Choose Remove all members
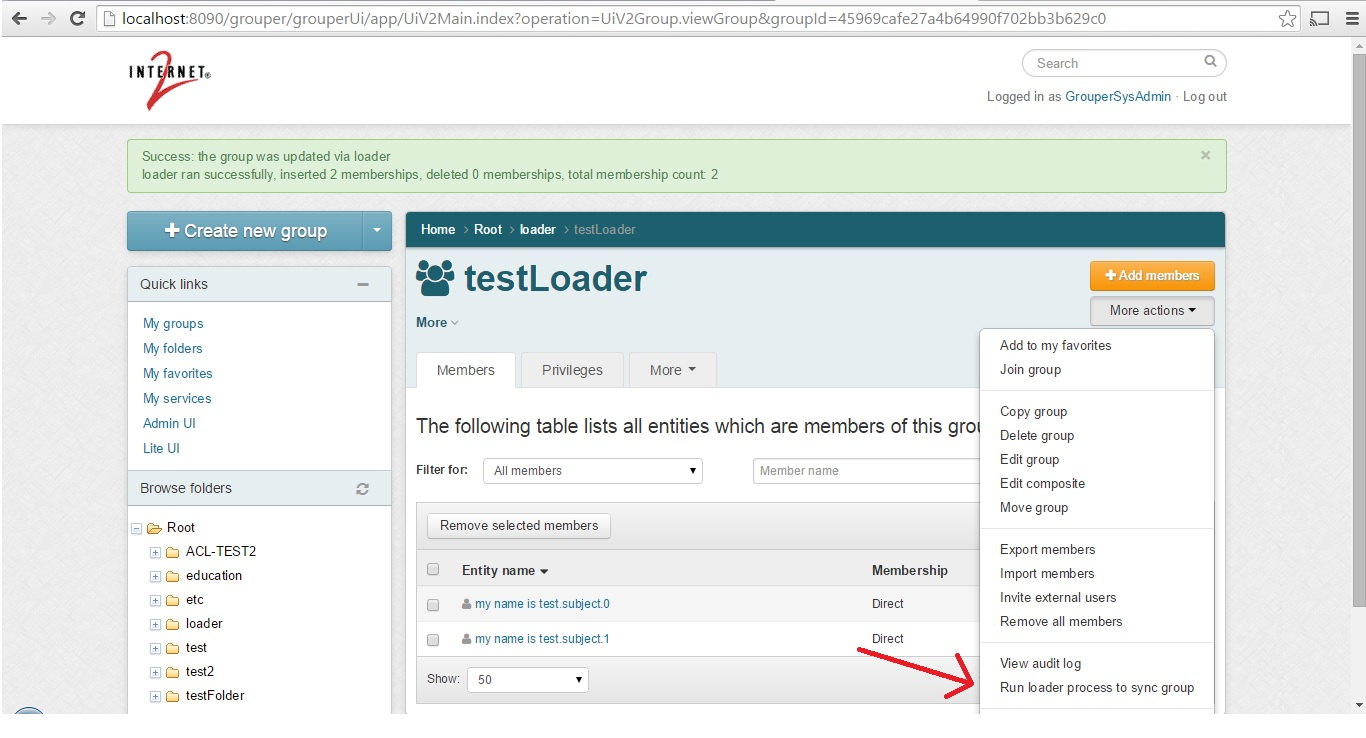This screenshot has width=1366, height=738. (1061, 622)
